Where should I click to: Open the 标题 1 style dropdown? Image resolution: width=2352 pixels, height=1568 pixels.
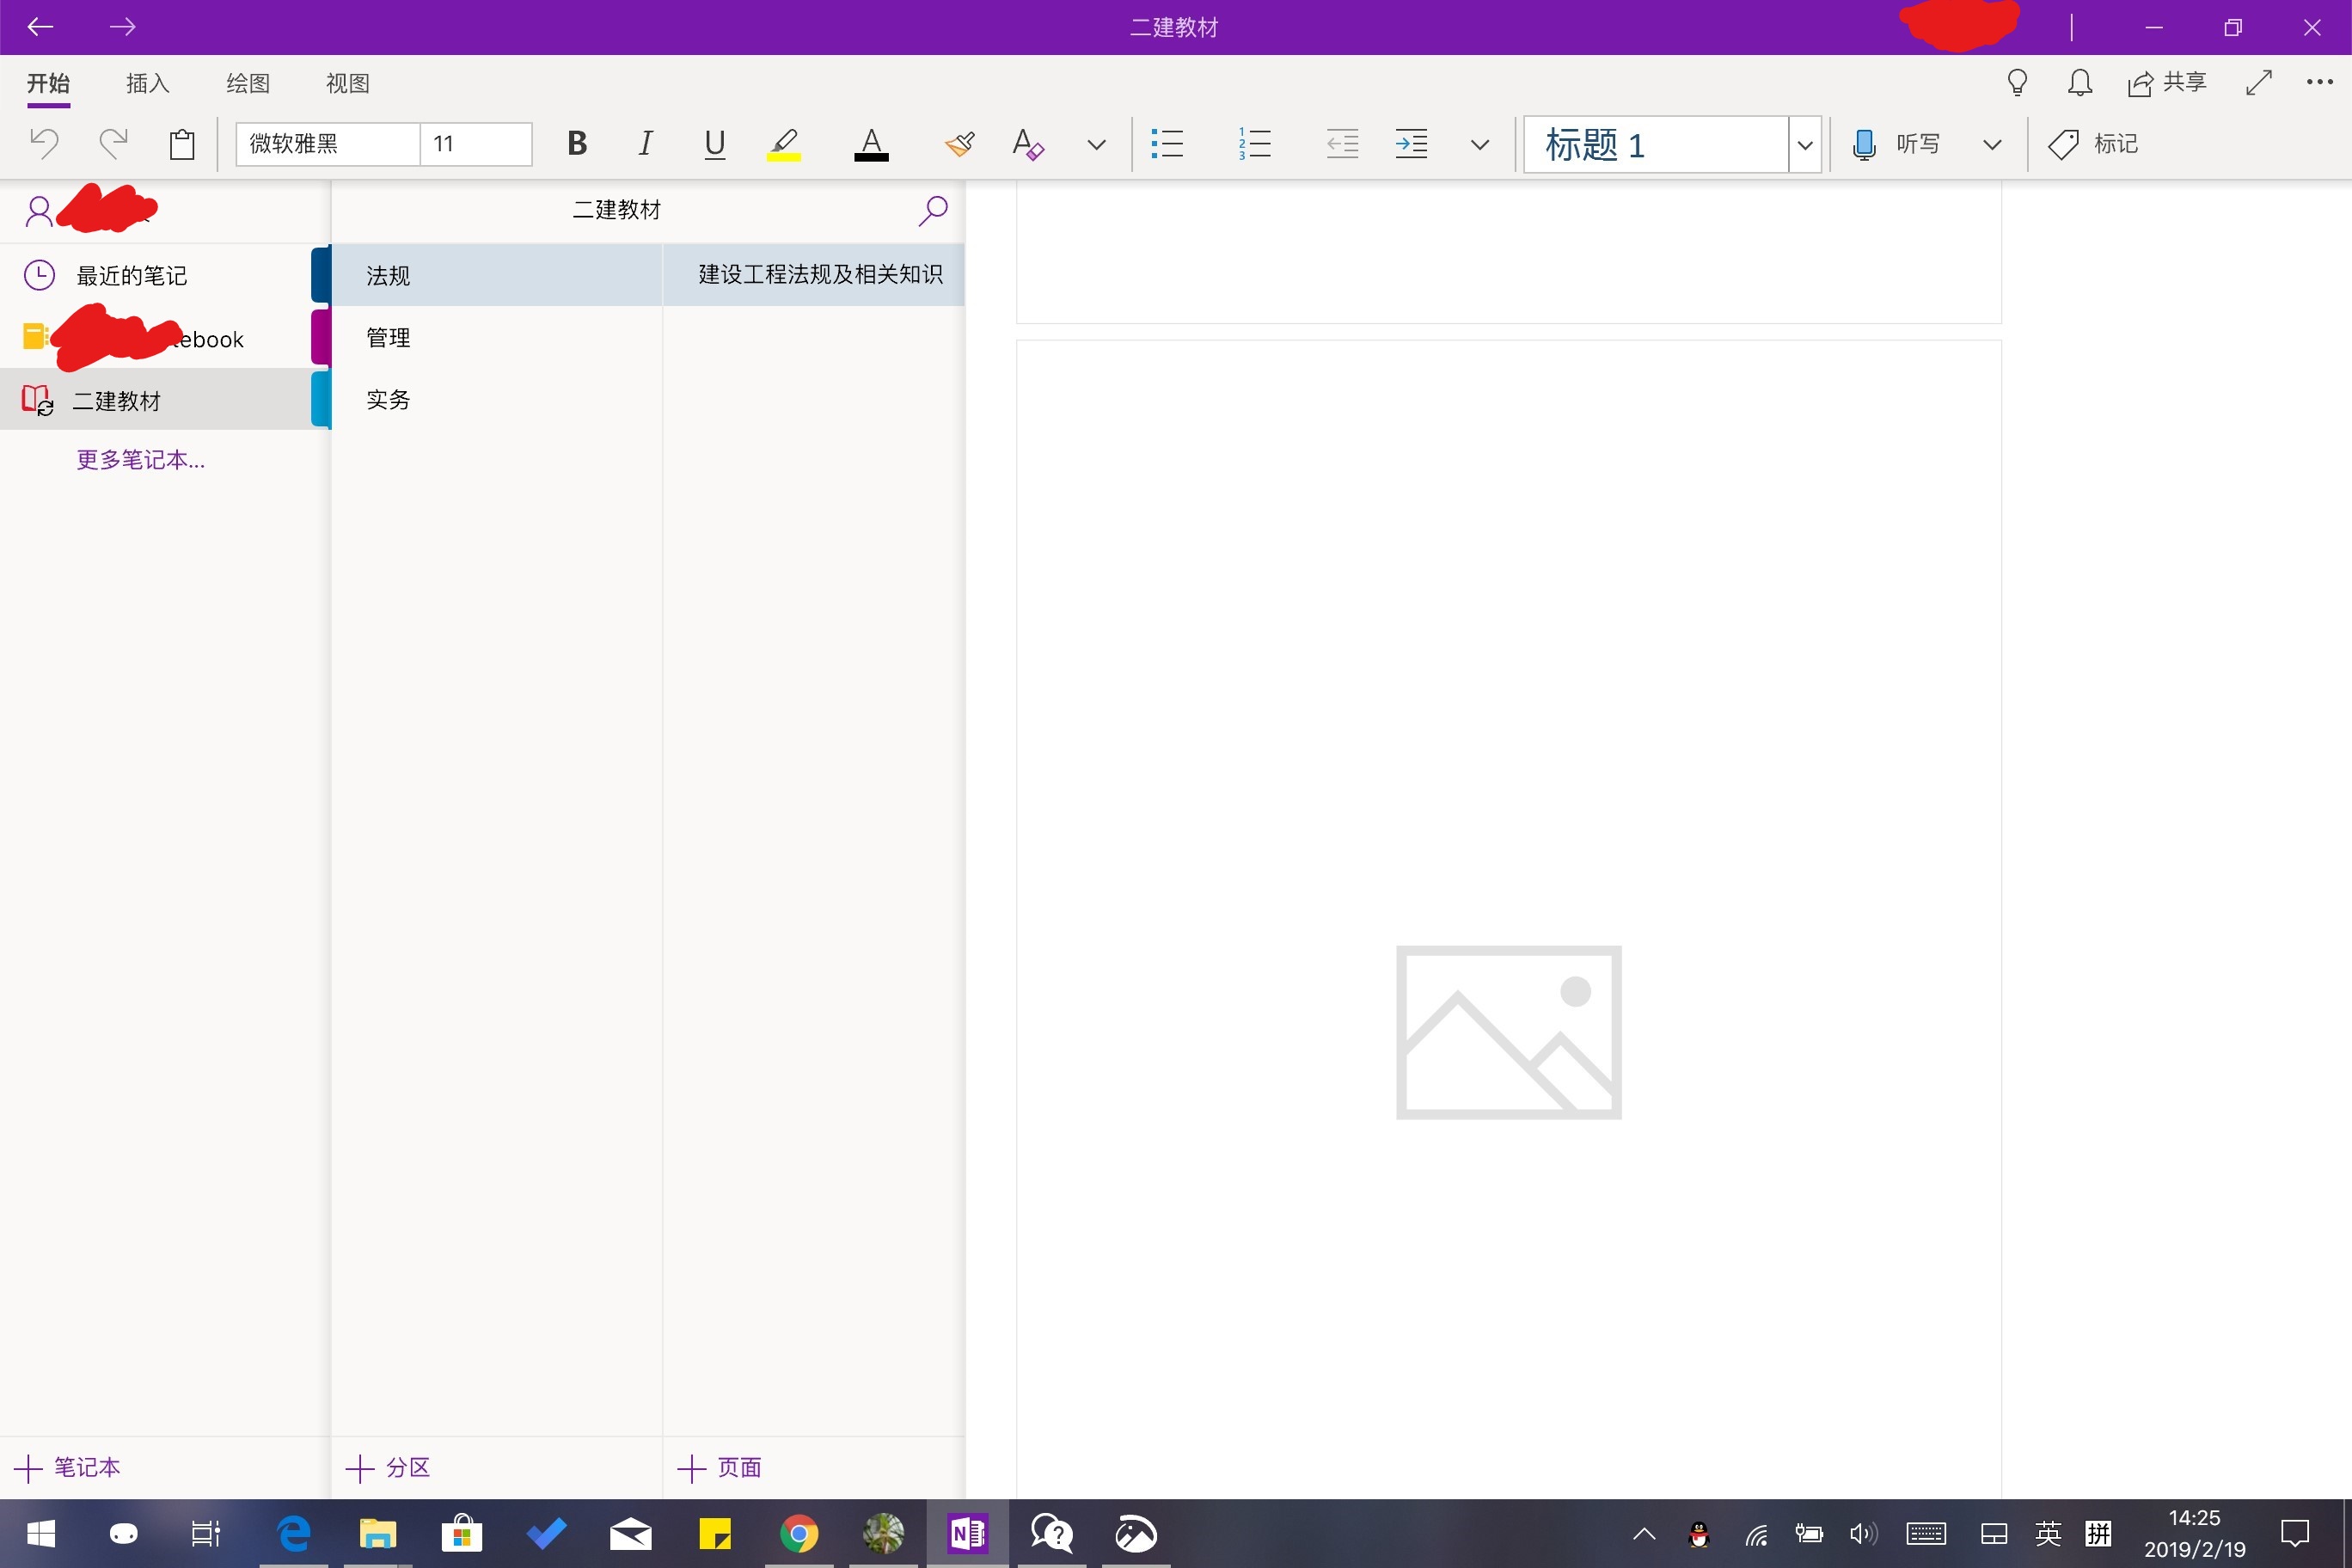point(1805,144)
